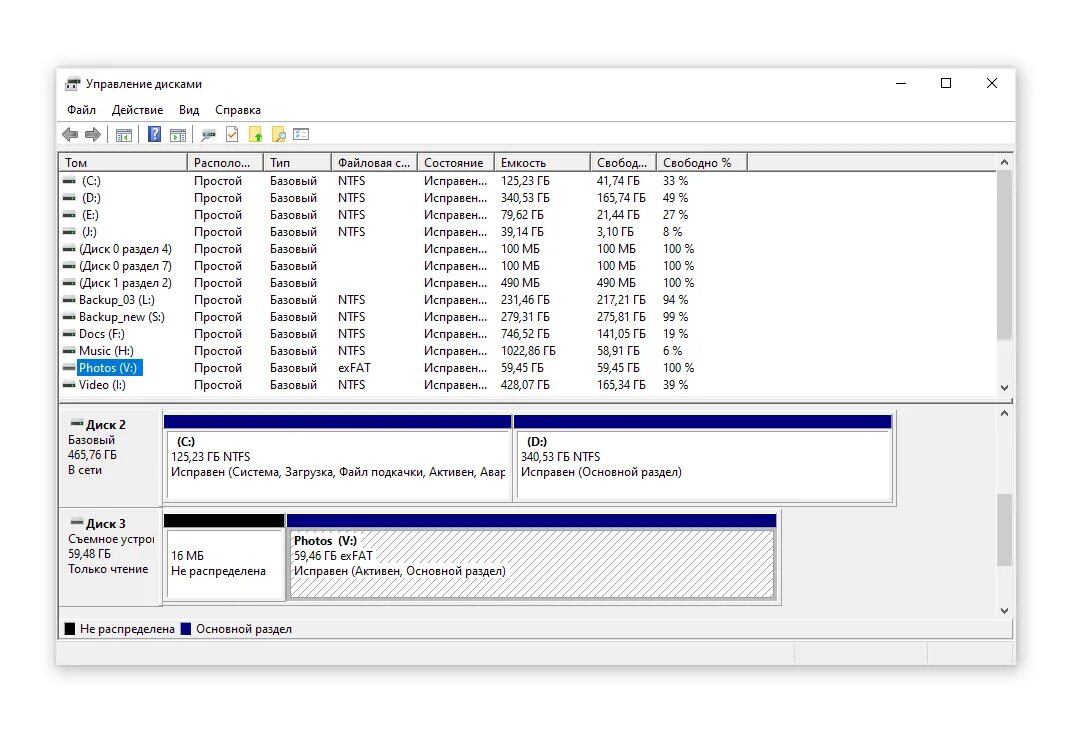Click the disk icon next to Диск 2

[77, 424]
